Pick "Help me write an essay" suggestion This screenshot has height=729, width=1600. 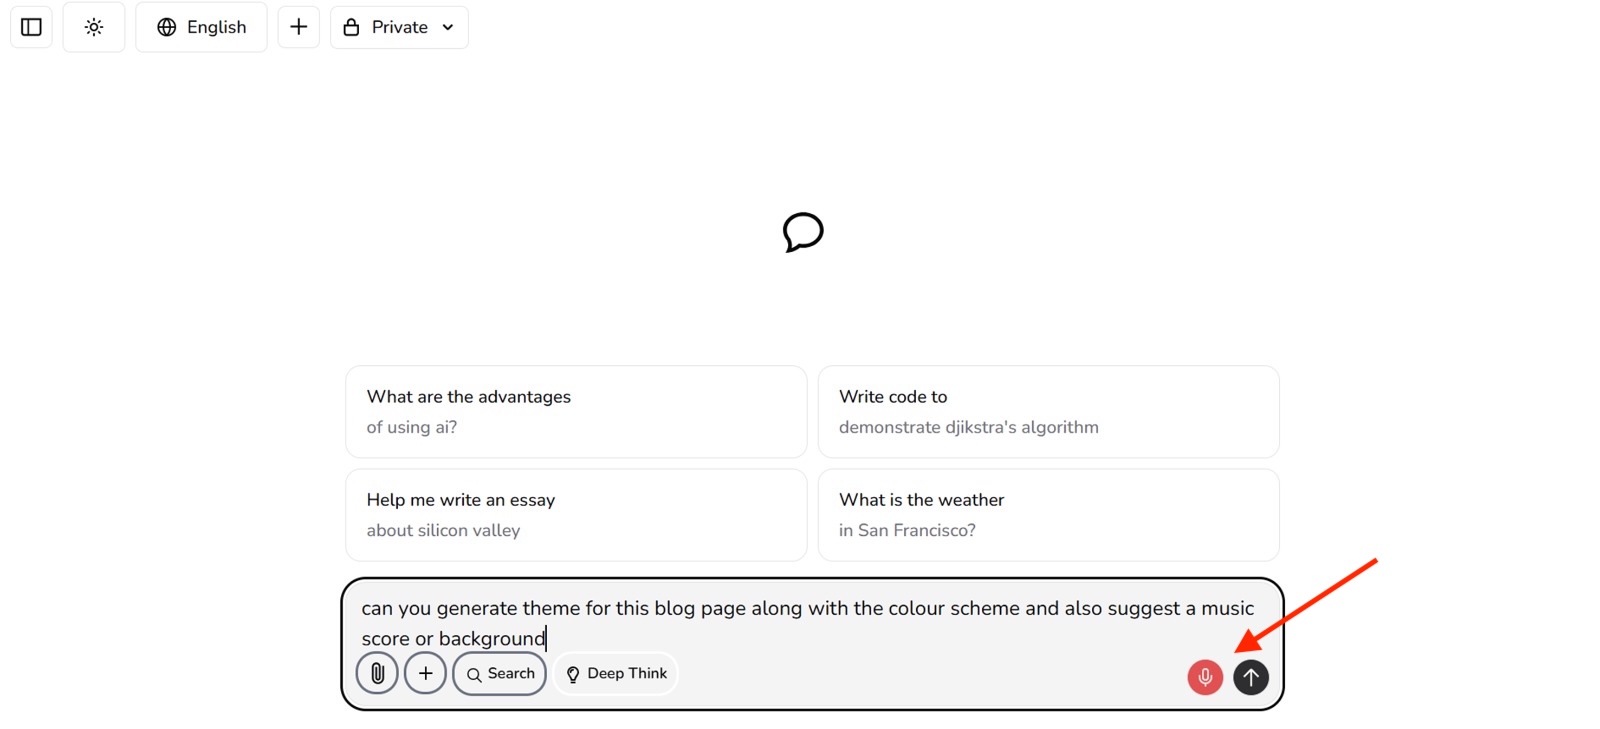pos(576,515)
